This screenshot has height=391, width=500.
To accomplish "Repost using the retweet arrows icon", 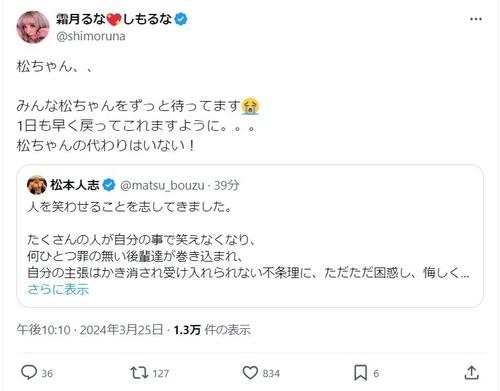I will 139,373.
